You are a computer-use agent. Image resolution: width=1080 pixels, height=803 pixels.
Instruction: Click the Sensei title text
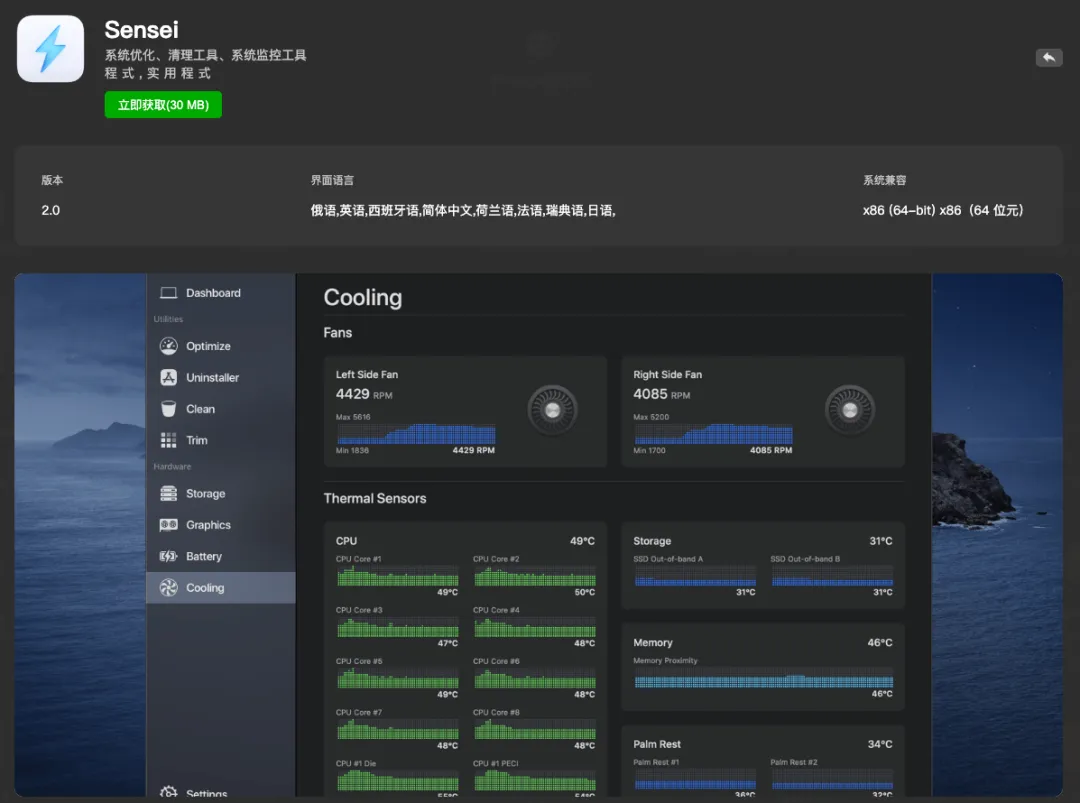click(141, 30)
